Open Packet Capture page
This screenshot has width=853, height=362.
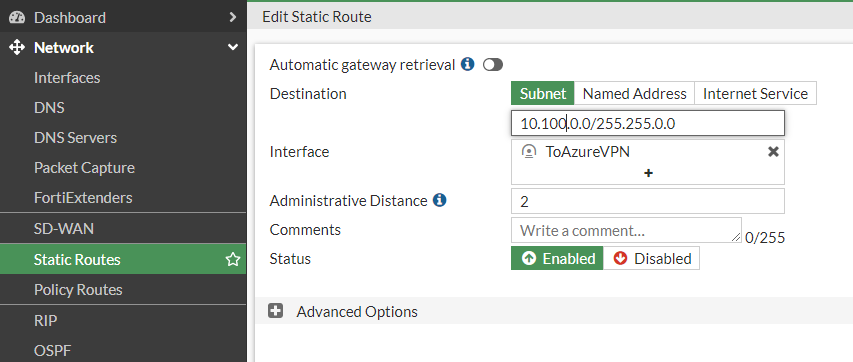[84, 168]
